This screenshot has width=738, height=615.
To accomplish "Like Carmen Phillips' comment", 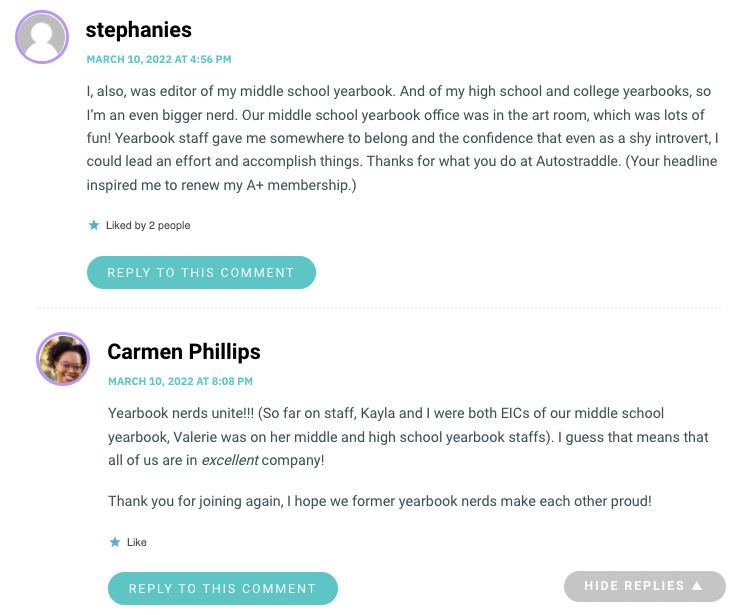I will [128, 542].
